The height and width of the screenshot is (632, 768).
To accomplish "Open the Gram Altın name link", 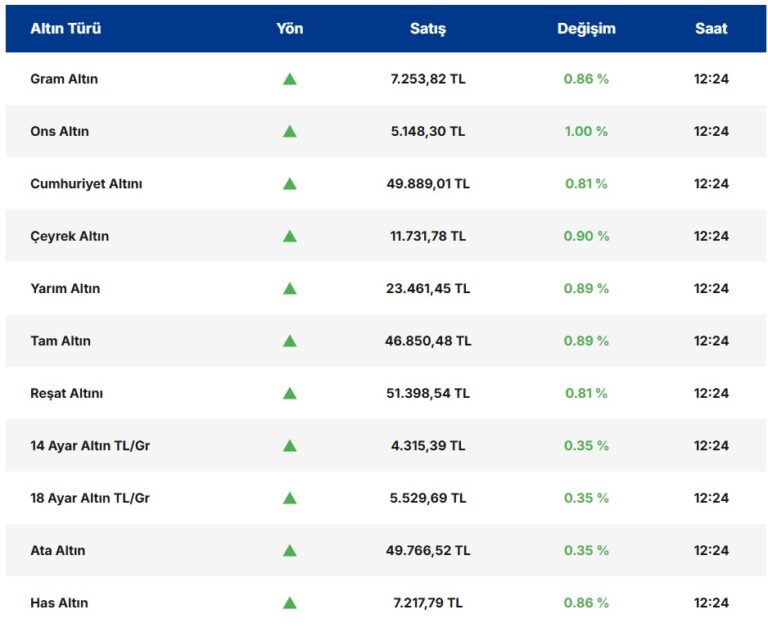I will (64, 79).
